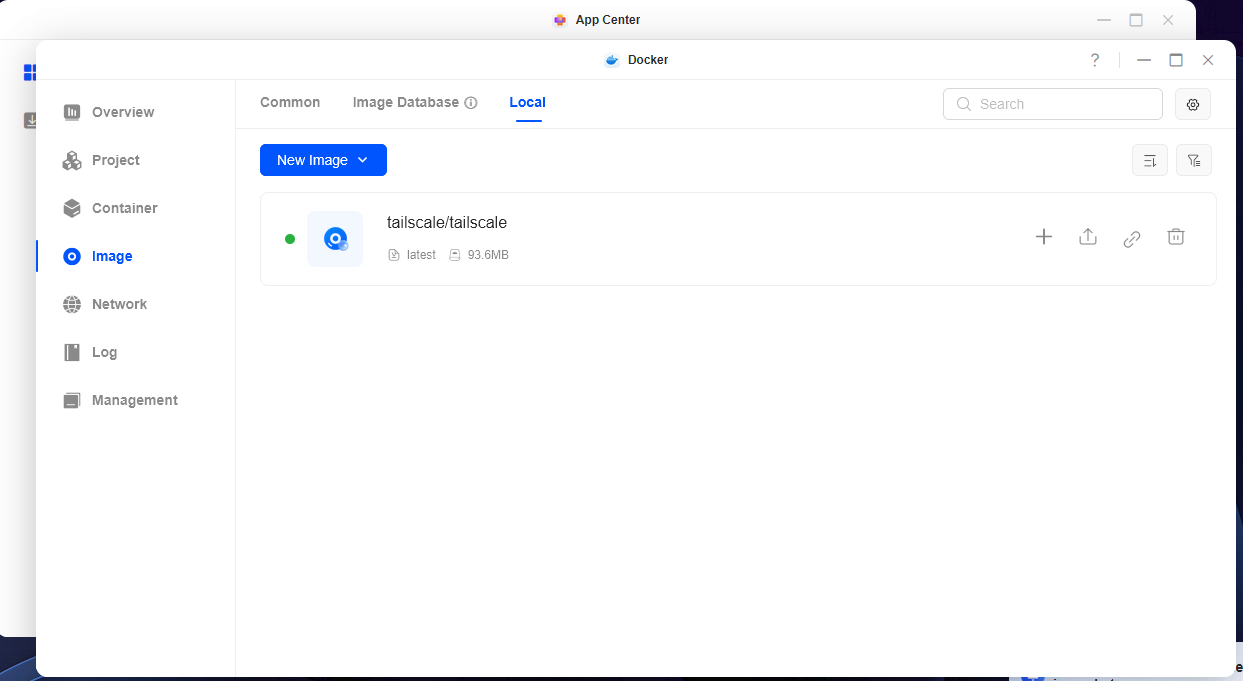This screenshot has width=1243, height=681.
Task: Focus the image Search field
Action: 1053,104
